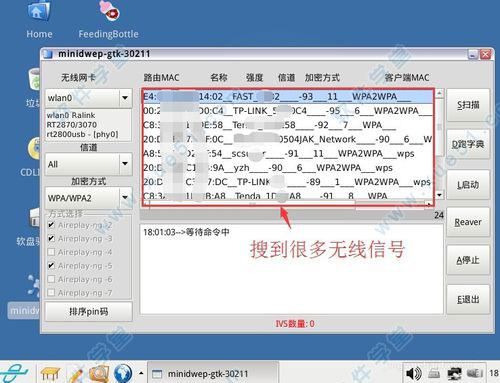Toggle the Aireplay-ng -3 checkbox
The width and height of the screenshot is (500, 383).
pos(51,239)
